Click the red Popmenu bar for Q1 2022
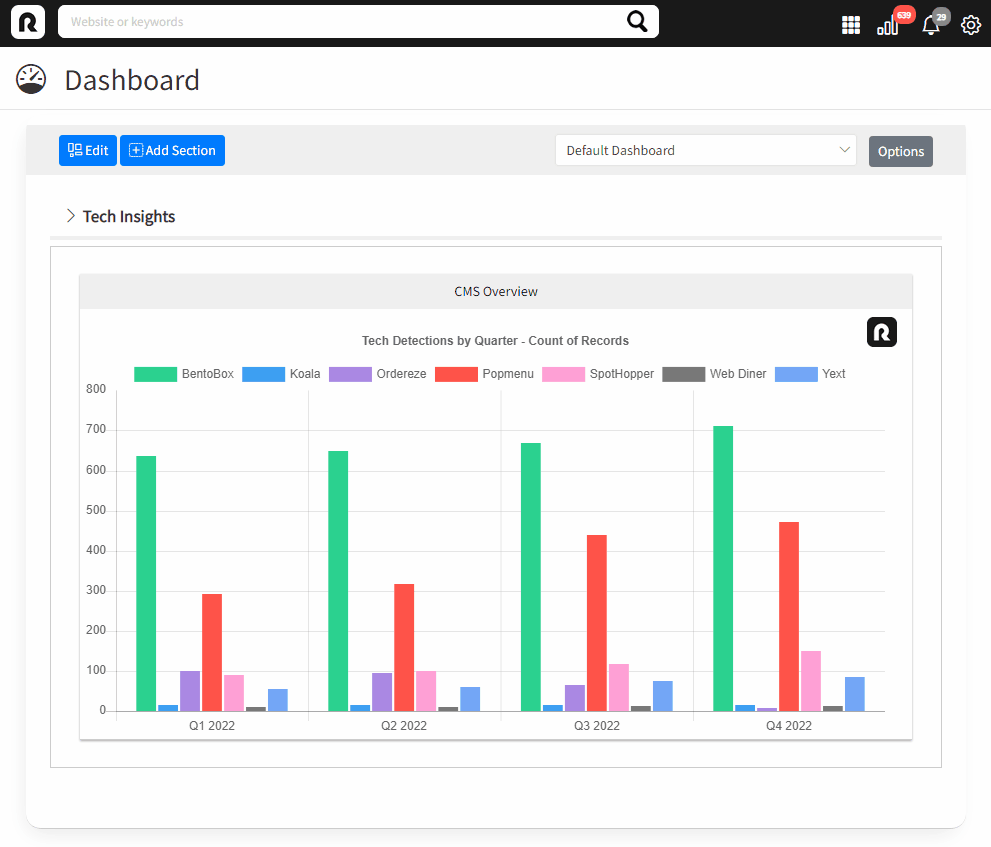The width and height of the screenshot is (991, 847). [x=212, y=652]
